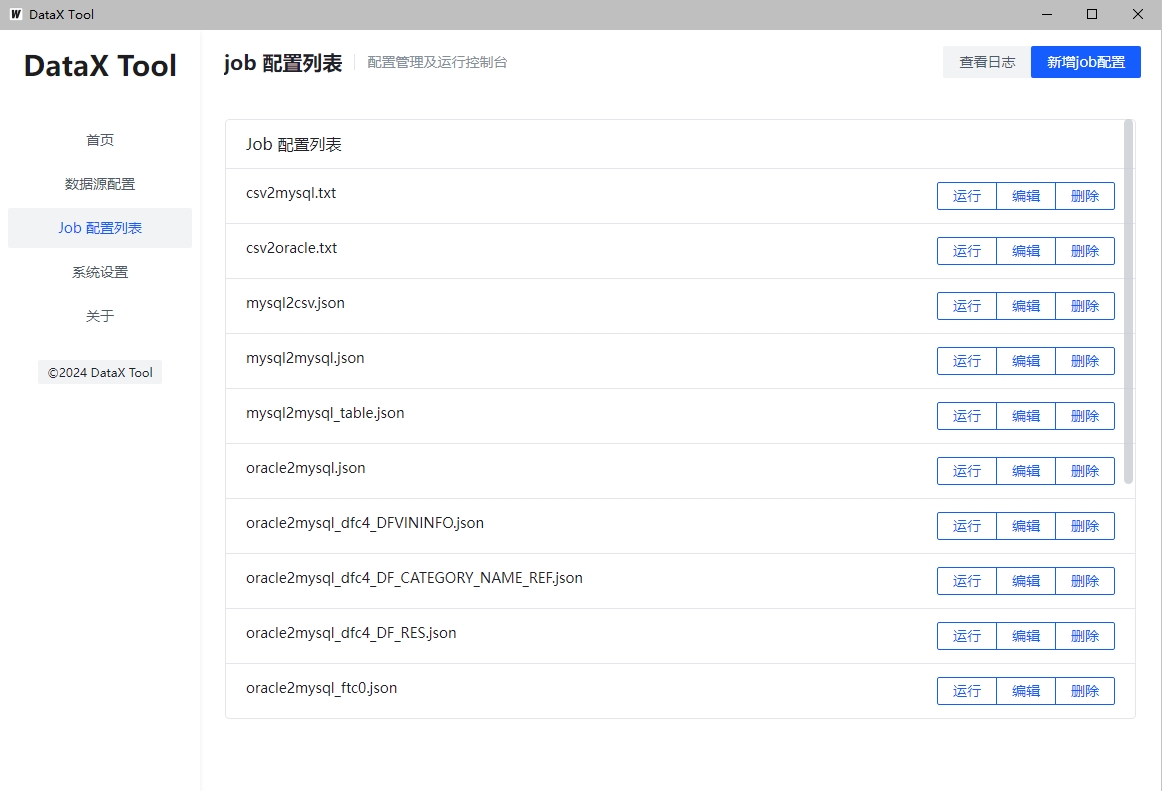Delete the mysql2csv.json job
Screen dimensions: 1162x791
coord(1085,305)
